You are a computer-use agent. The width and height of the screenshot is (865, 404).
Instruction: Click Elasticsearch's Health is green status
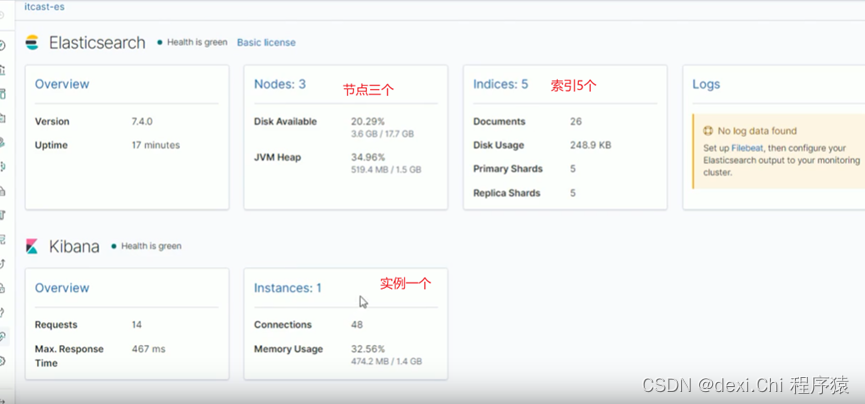193,42
